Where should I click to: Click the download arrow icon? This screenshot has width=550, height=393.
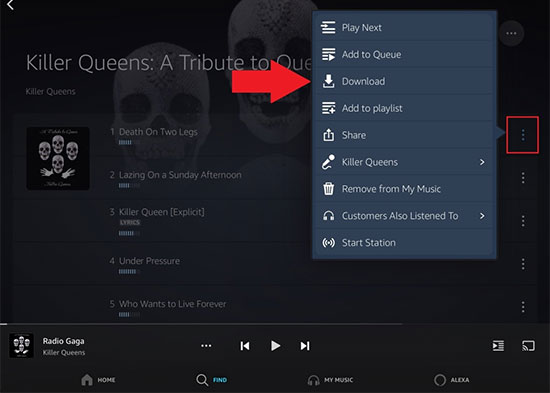(328, 81)
